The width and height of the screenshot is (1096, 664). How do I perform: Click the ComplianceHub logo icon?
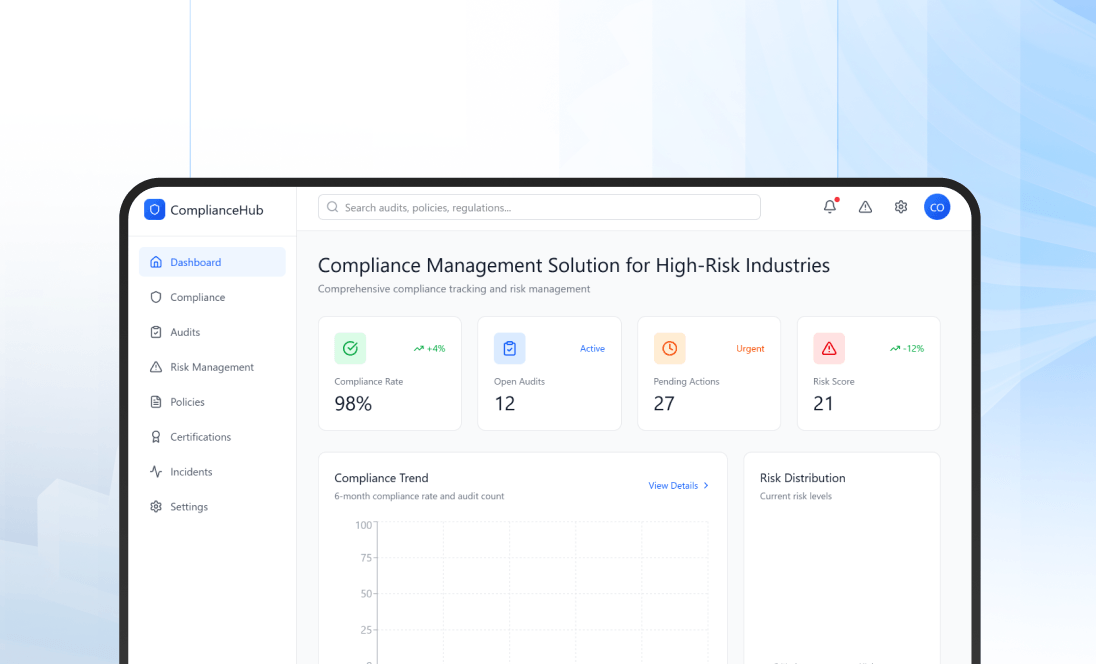click(x=154, y=209)
